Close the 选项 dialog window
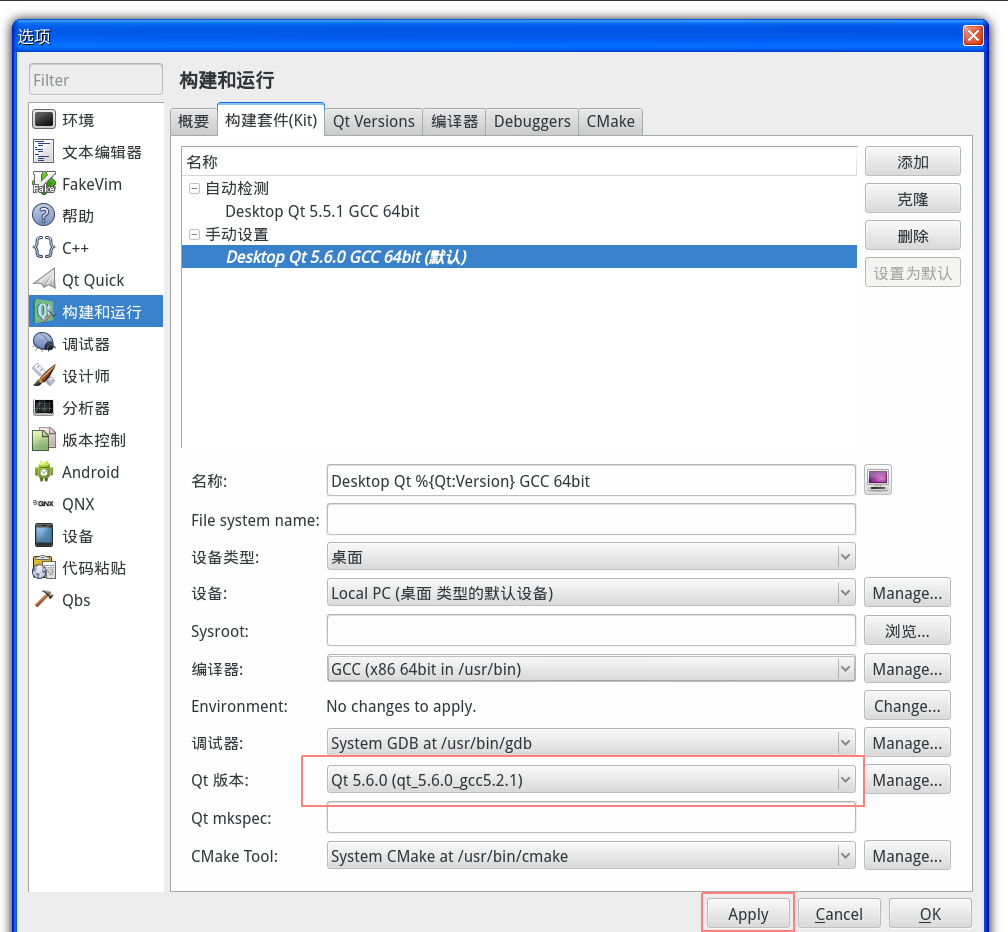 point(973,35)
